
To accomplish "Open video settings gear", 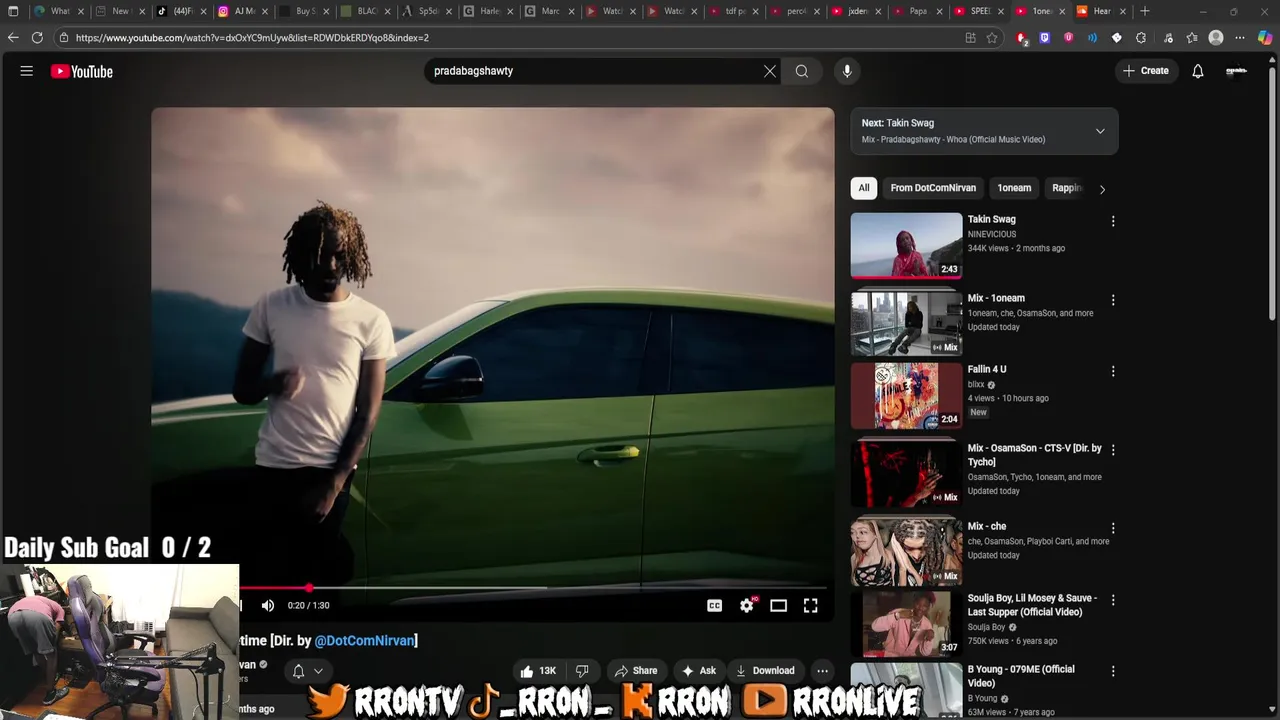I will [x=747, y=605].
